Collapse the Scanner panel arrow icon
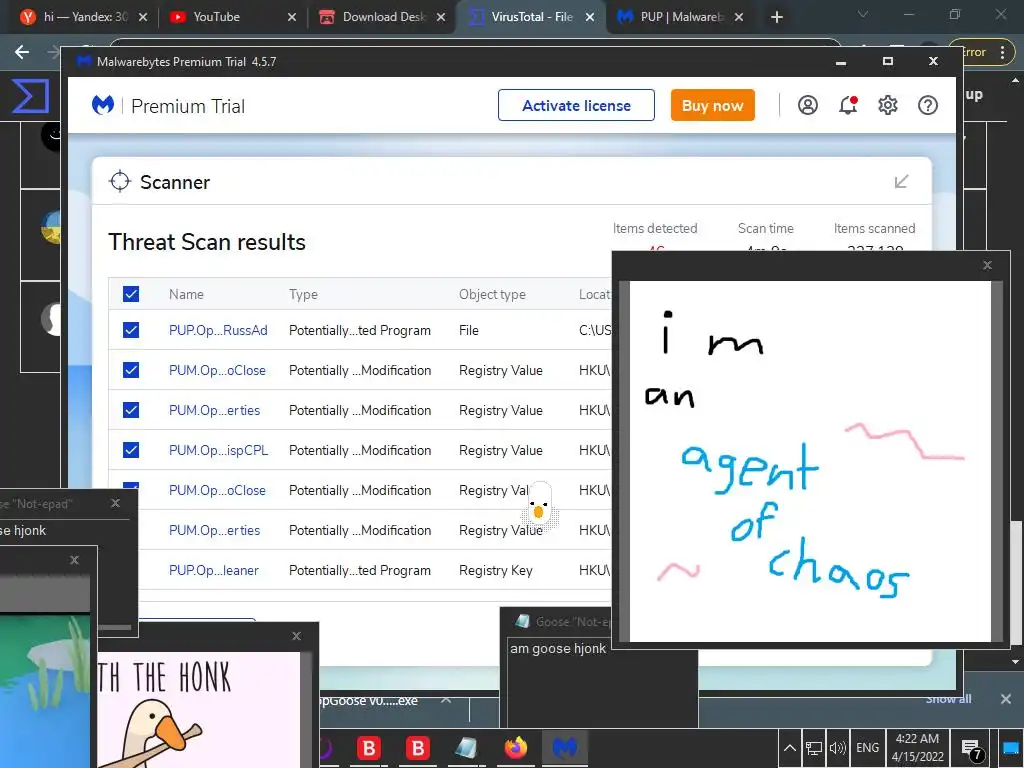The width and height of the screenshot is (1024, 768). (901, 182)
